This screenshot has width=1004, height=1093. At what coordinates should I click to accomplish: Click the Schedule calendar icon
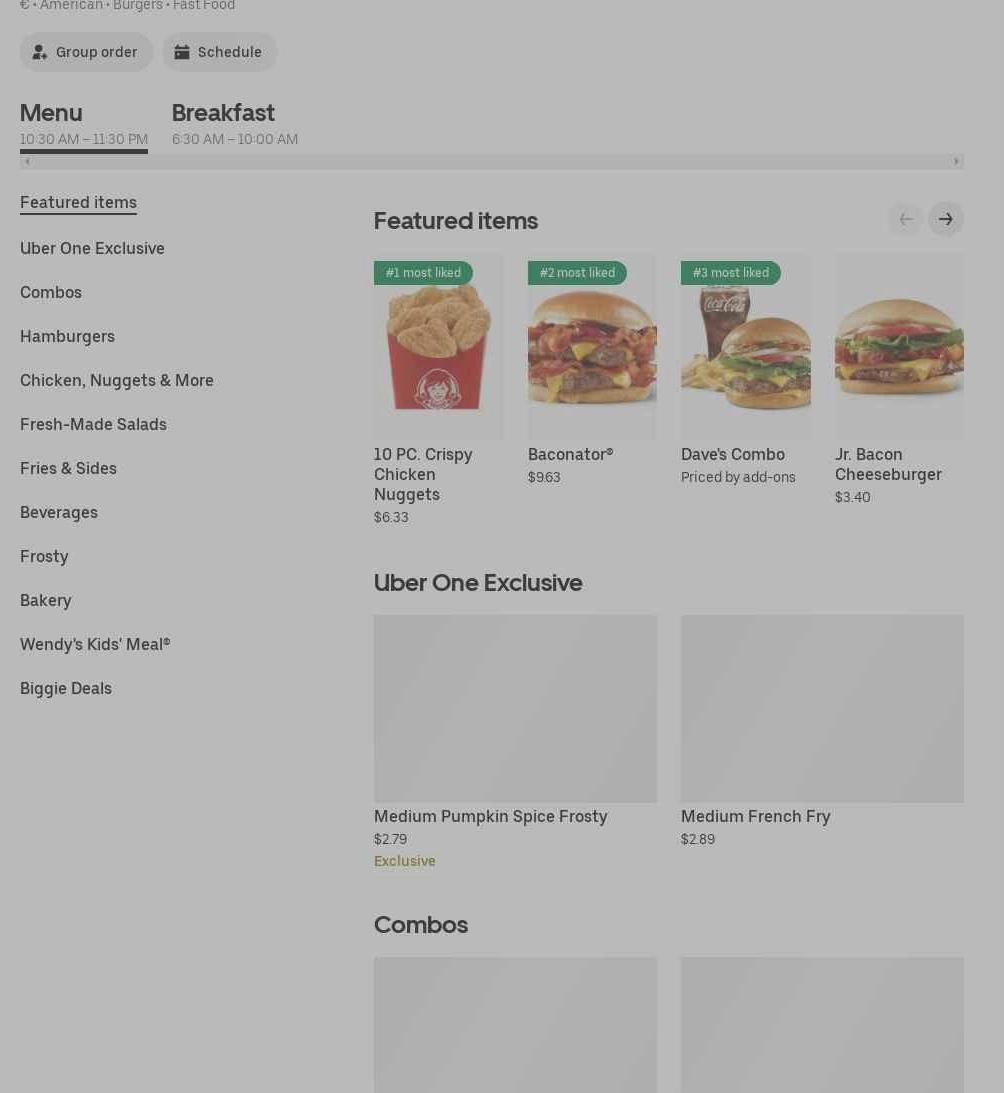click(182, 52)
